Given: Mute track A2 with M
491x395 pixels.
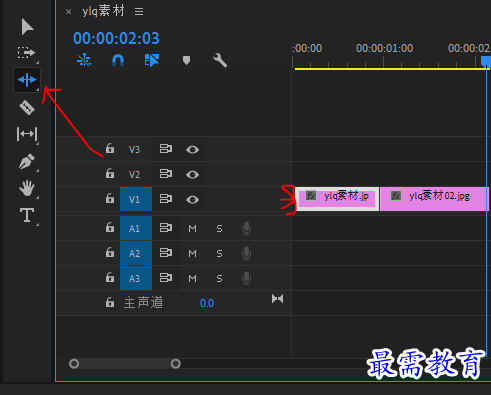Looking at the screenshot, I should pos(192,254).
